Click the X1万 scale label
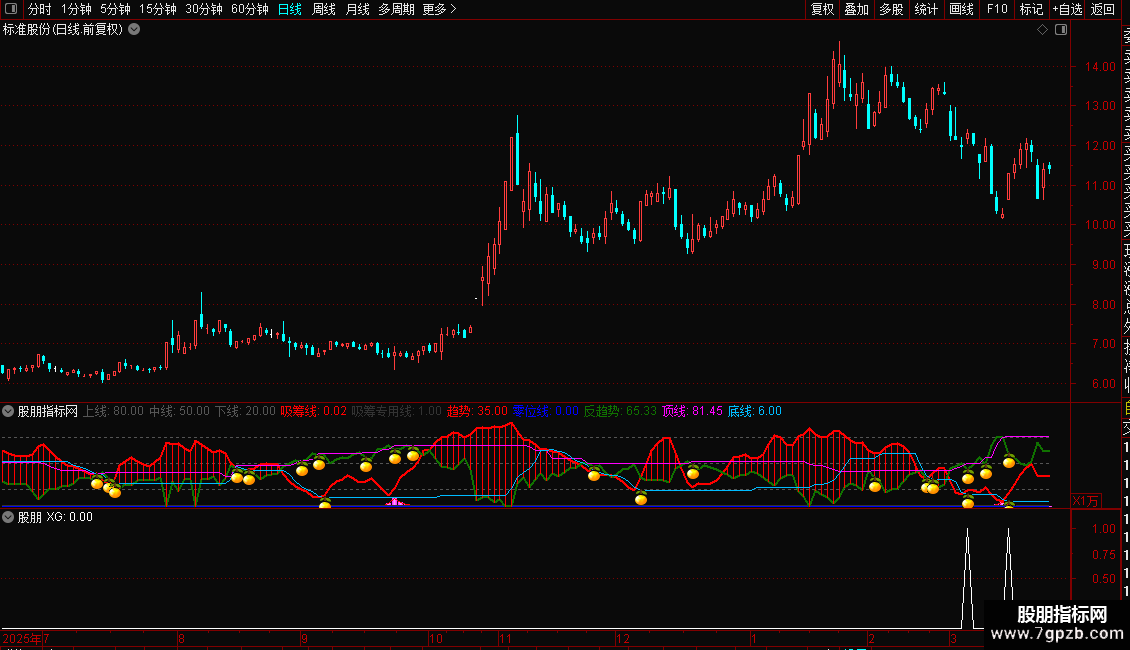This screenshot has height=650, width=1130. tap(1086, 501)
